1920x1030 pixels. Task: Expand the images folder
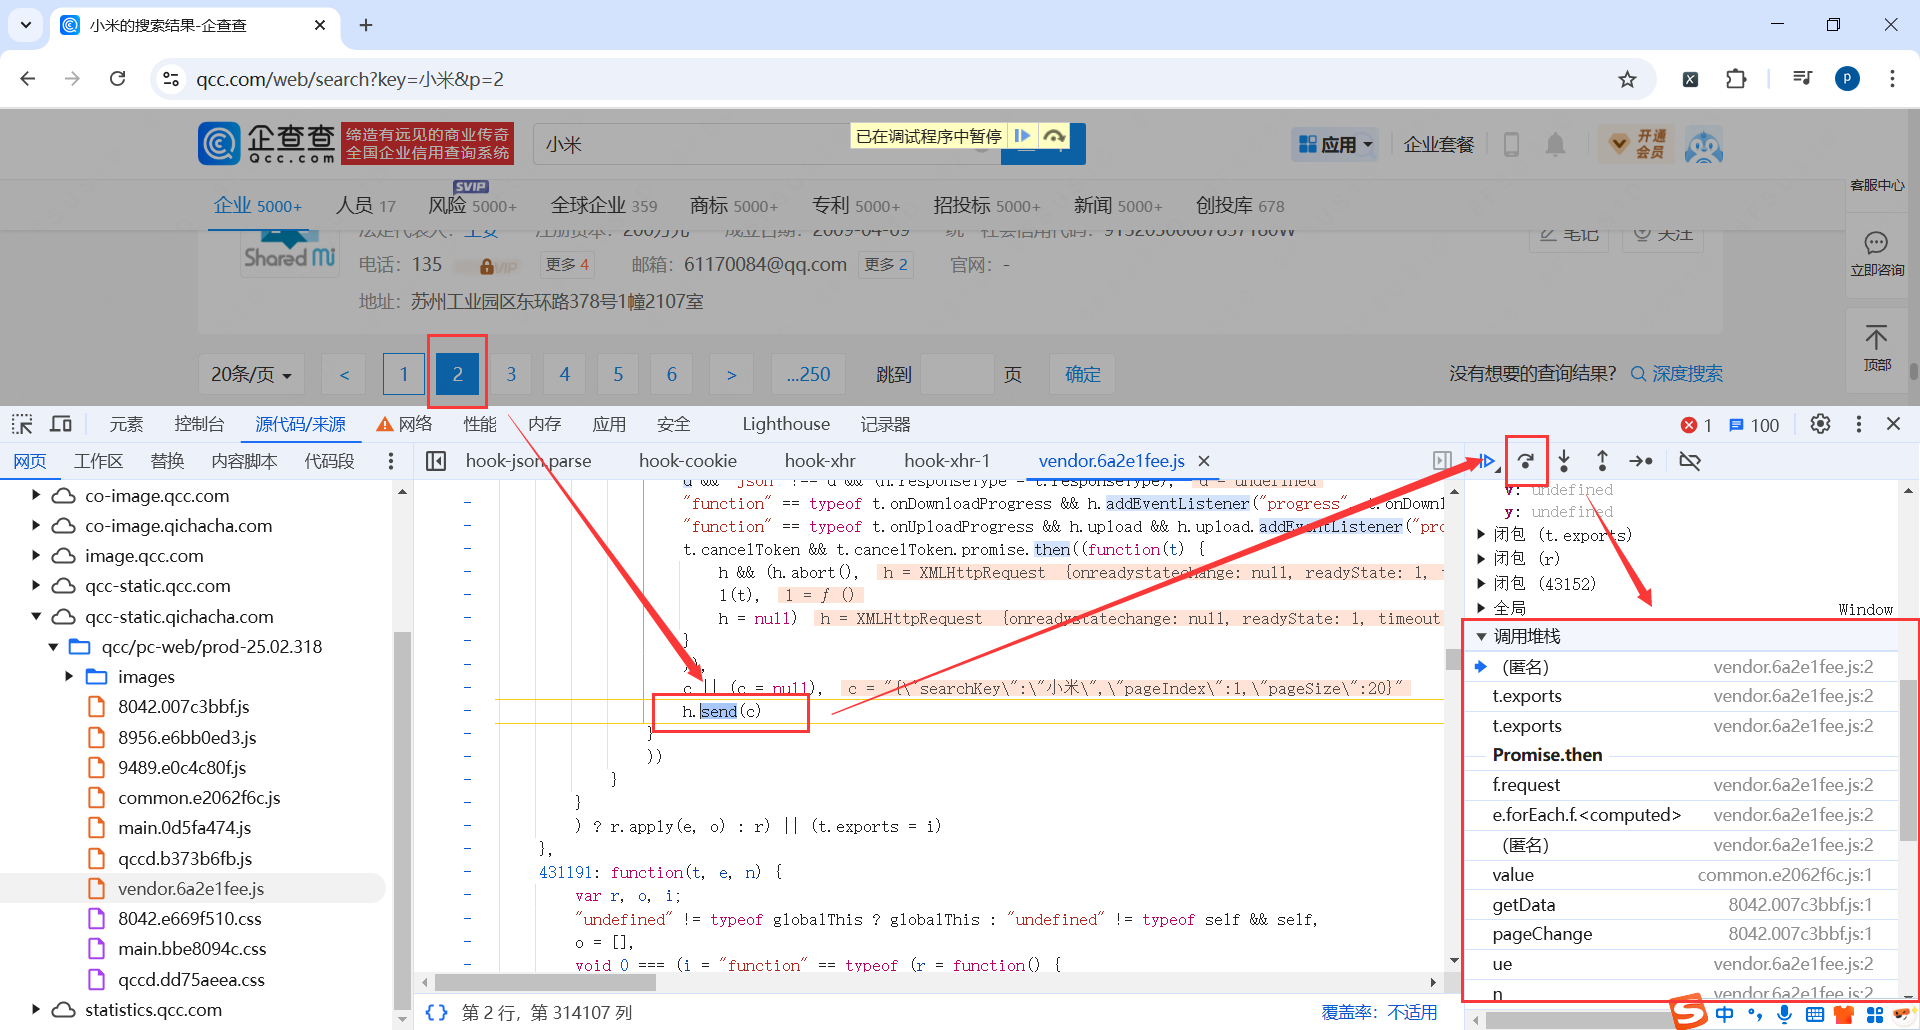coord(69,677)
